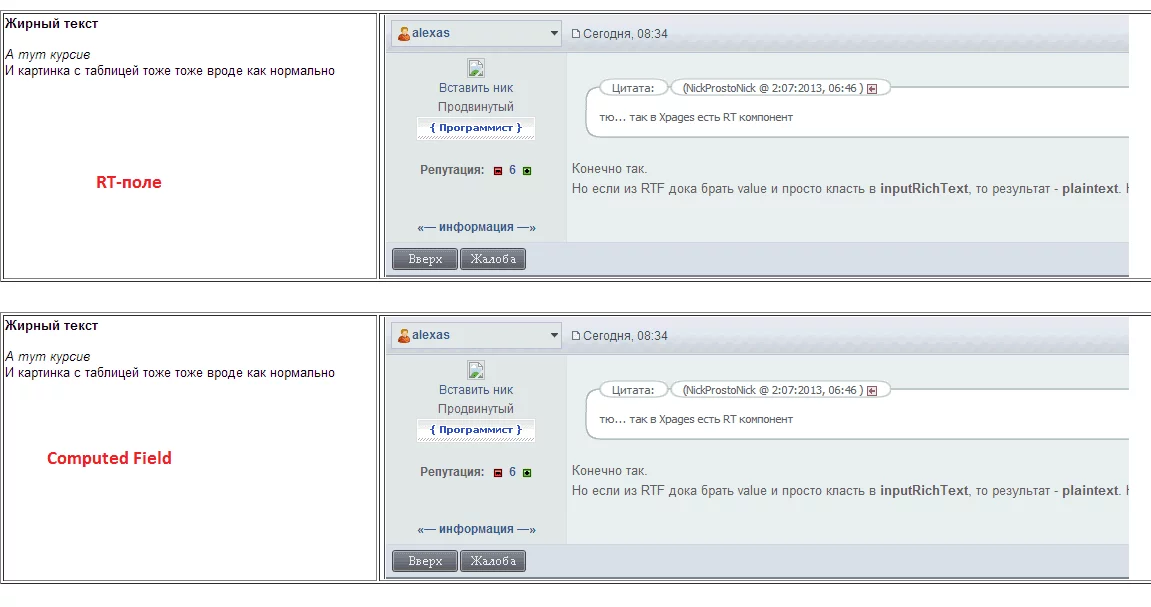Click the green plus reputation icon in the bottom post
The image size is (1151, 607).
pos(527,473)
